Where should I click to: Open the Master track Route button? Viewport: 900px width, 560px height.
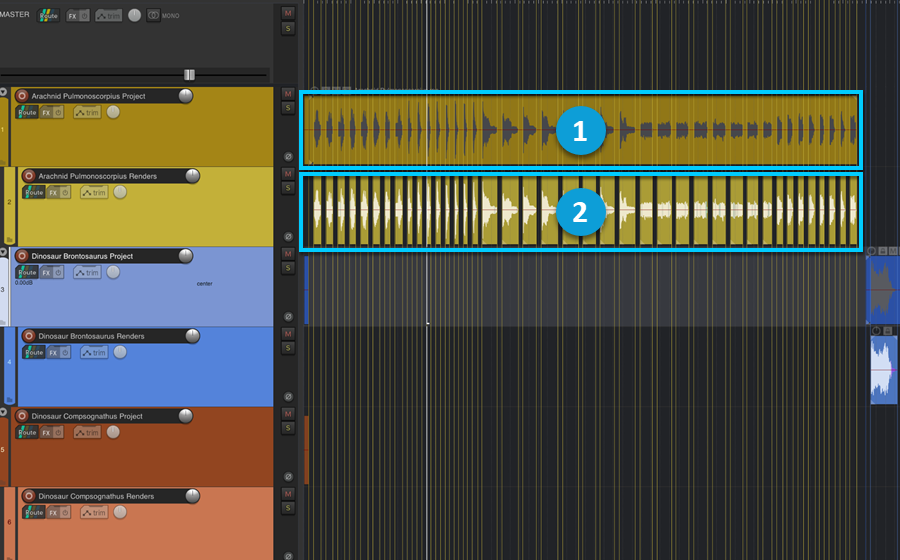(48, 15)
